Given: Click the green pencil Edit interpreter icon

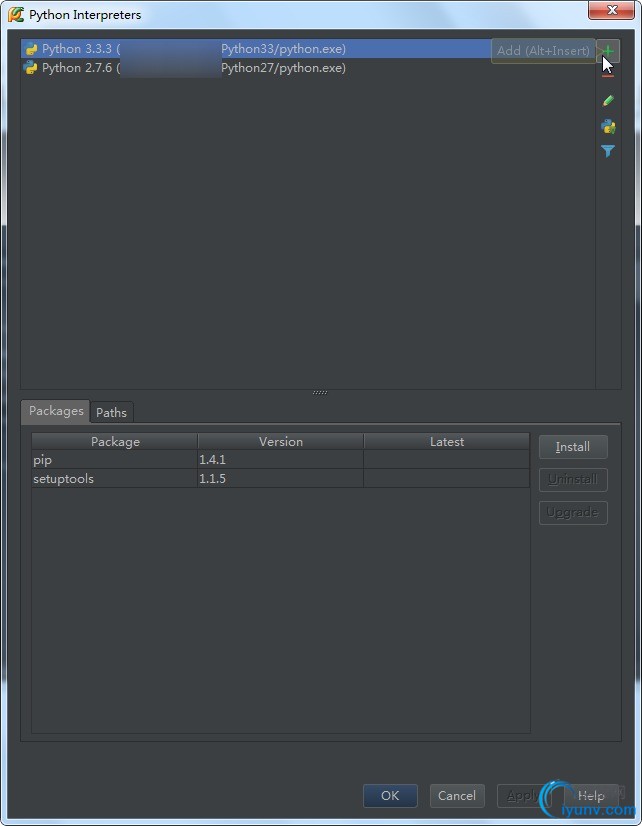Looking at the screenshot, I should (608, 101).
